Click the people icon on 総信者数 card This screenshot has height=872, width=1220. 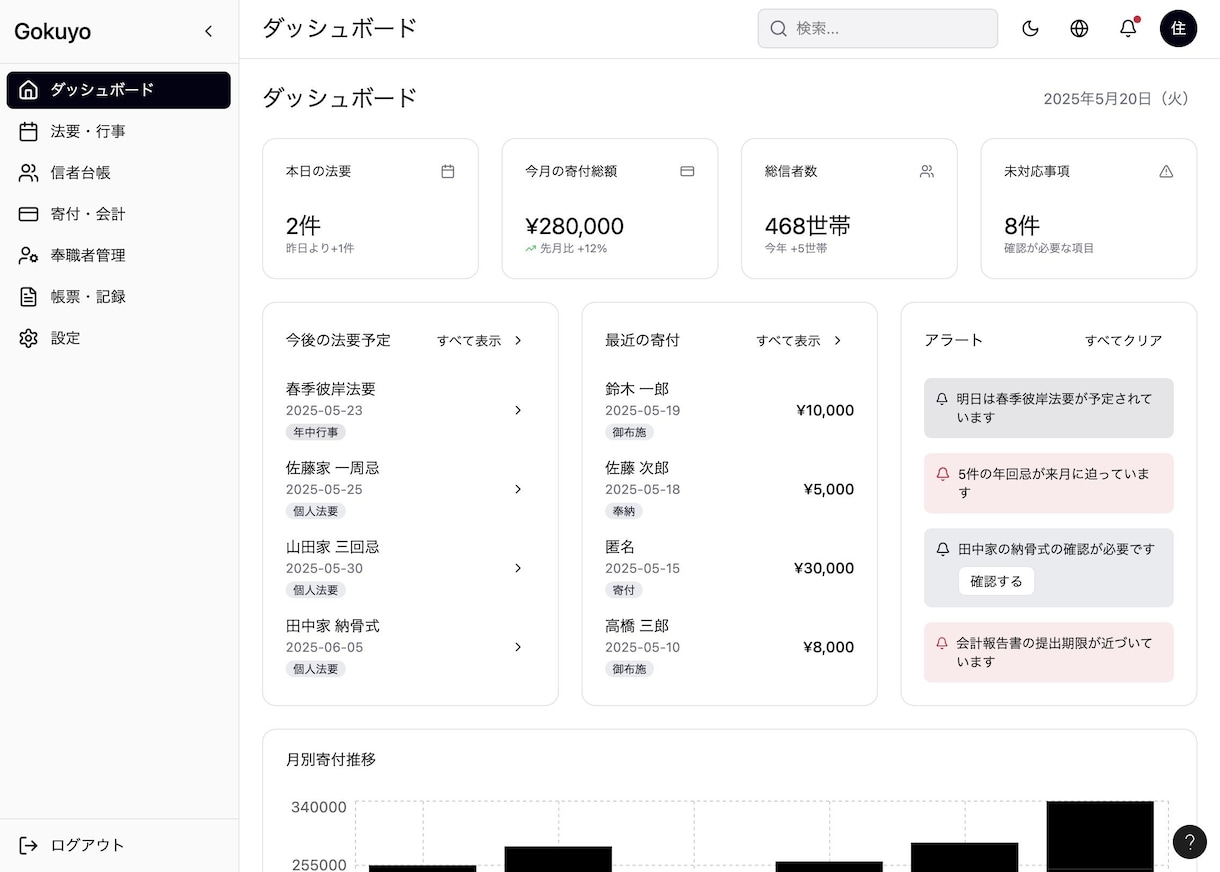coord(927,171)
